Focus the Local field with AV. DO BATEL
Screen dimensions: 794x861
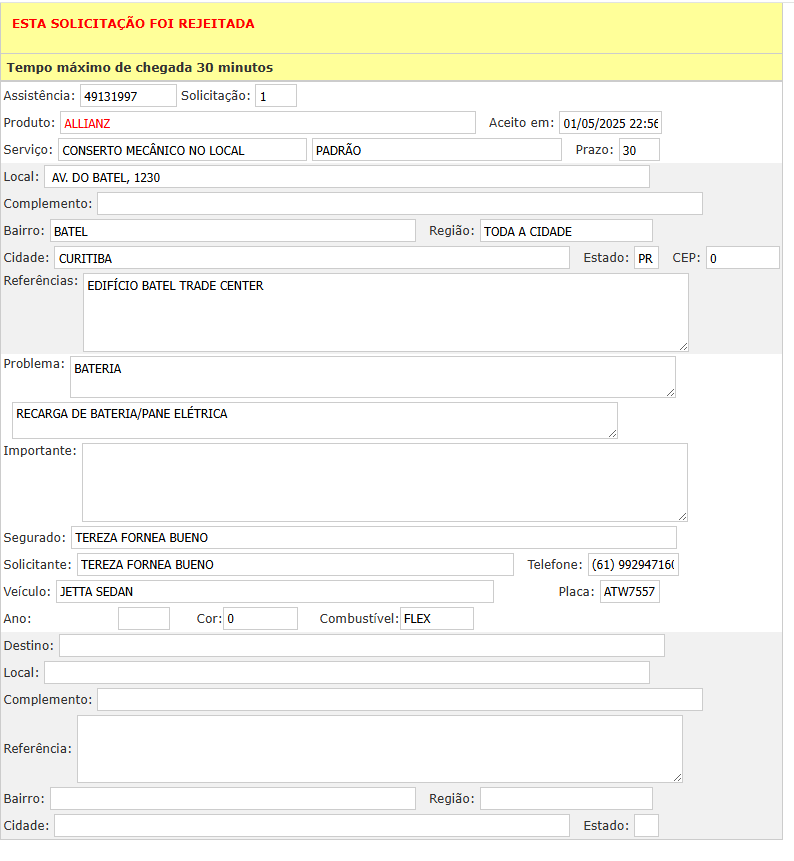346,177
